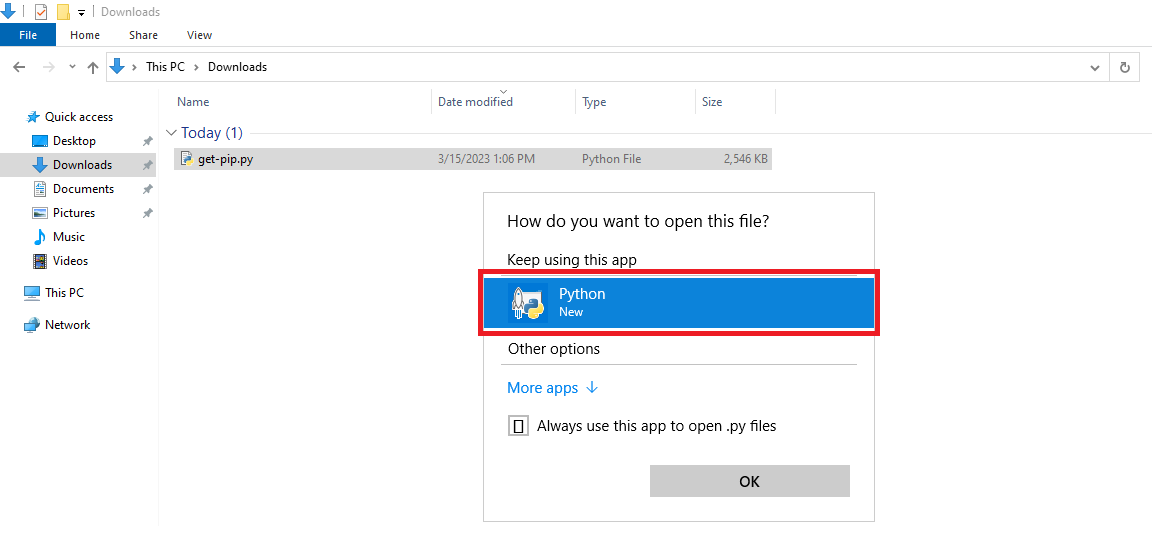This screenshot has height=559, width=1152.
Task: Open the recent locations dropdown arrow
Action: (x=72, y=67)
